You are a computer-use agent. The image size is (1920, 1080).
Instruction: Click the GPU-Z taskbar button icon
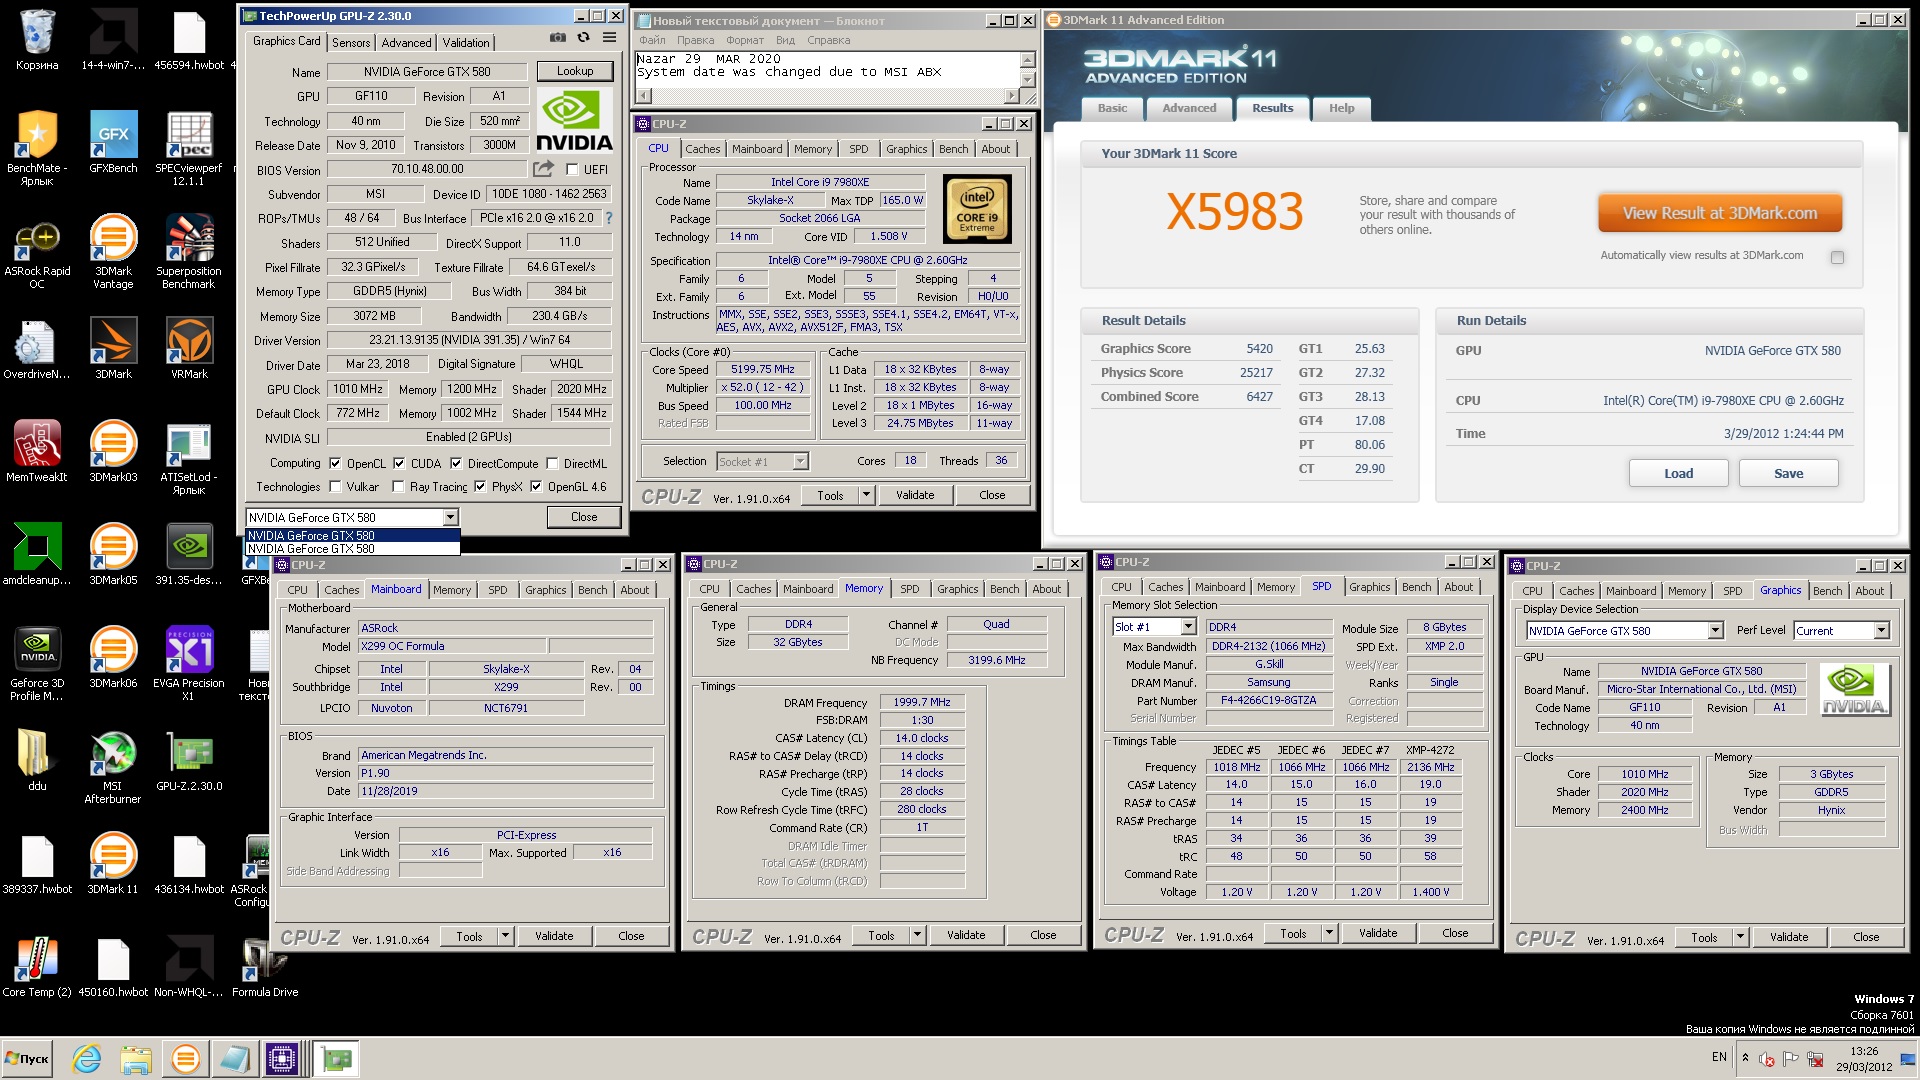point(337,1058)
